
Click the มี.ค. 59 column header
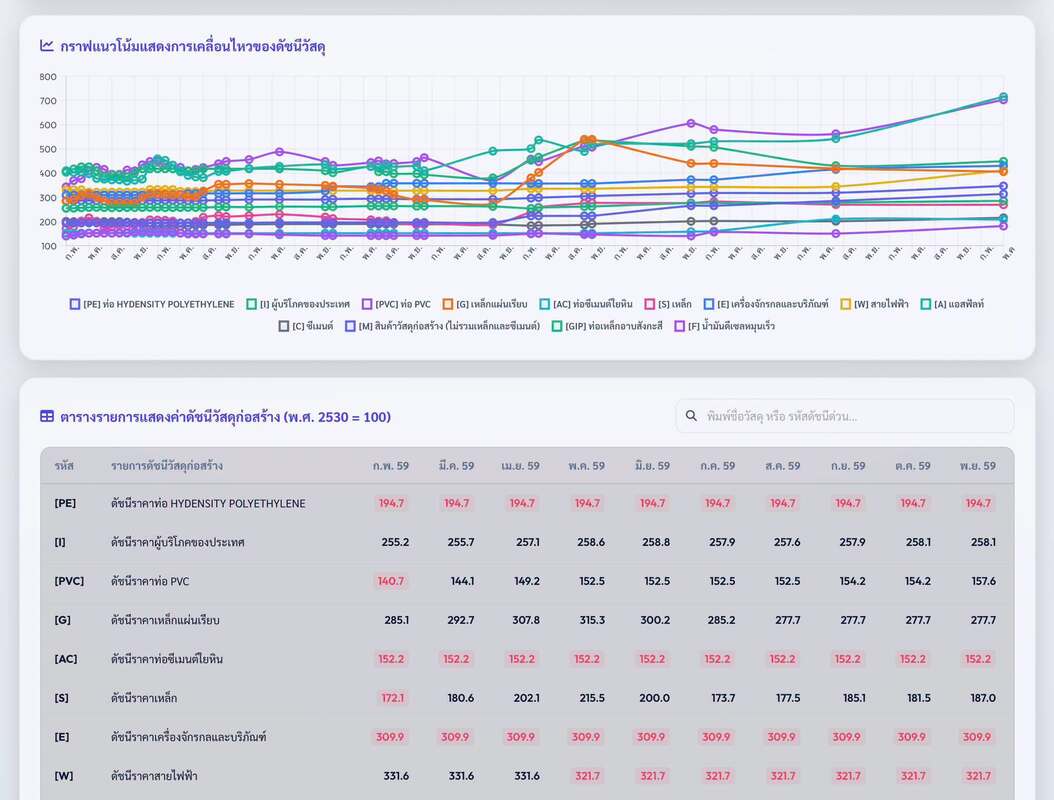456,466
